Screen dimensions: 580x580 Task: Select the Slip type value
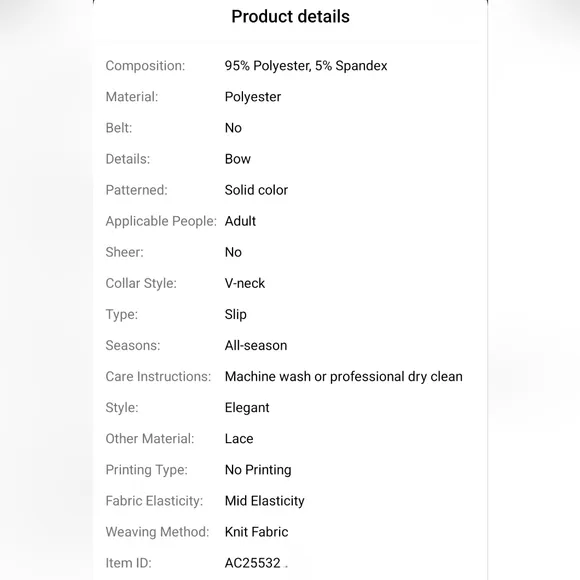236,315
